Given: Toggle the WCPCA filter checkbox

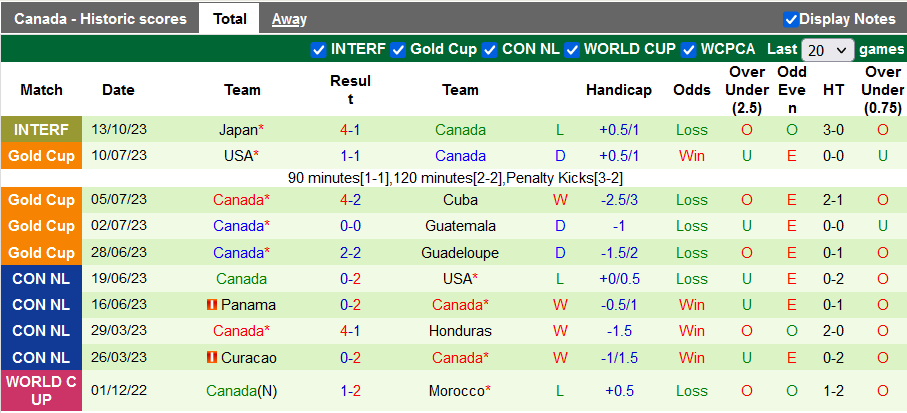Looking at the screenshot, I should coord(689,49).
